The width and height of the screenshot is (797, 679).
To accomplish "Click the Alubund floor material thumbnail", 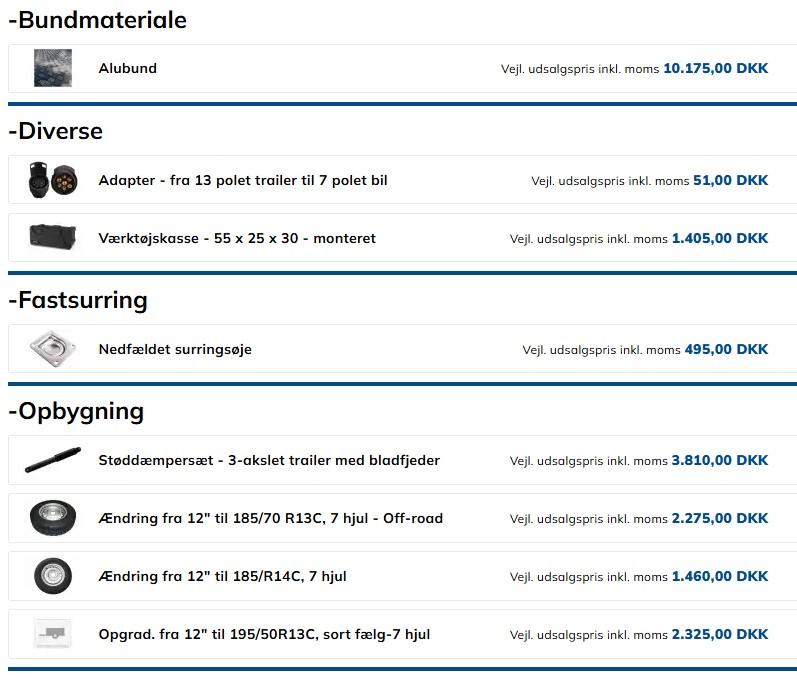I will pos(52,68).
